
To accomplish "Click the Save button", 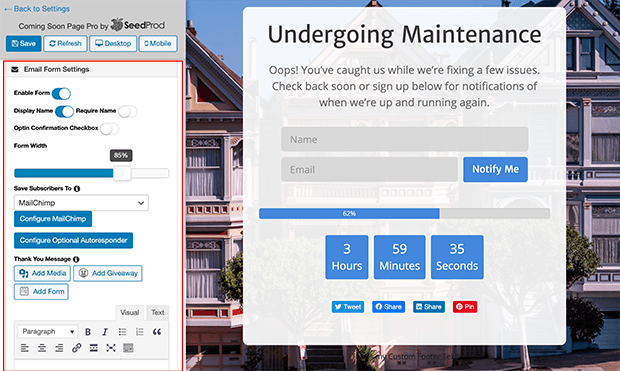I will tap(24, 44).
